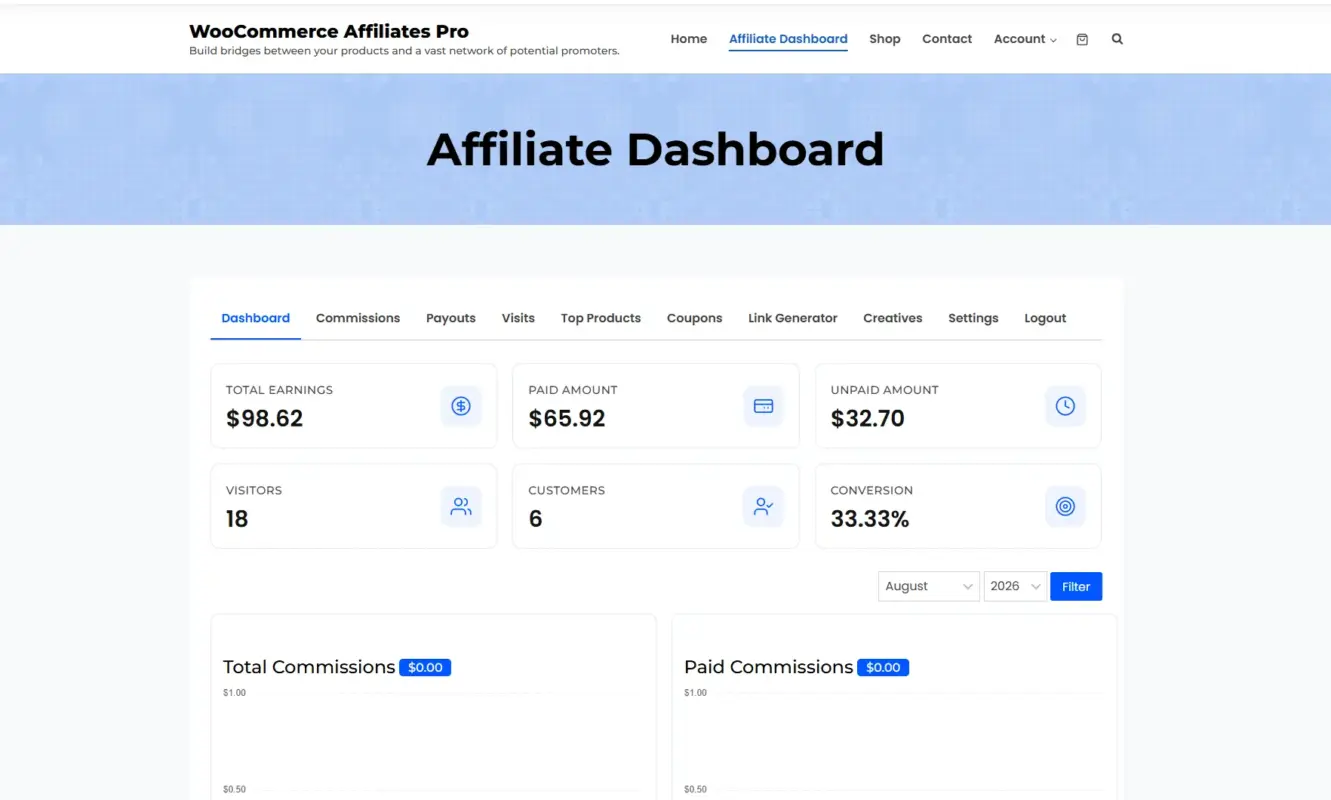Open the Settings tab
This screenshot has height=800, width=1331.
point(973,318)
